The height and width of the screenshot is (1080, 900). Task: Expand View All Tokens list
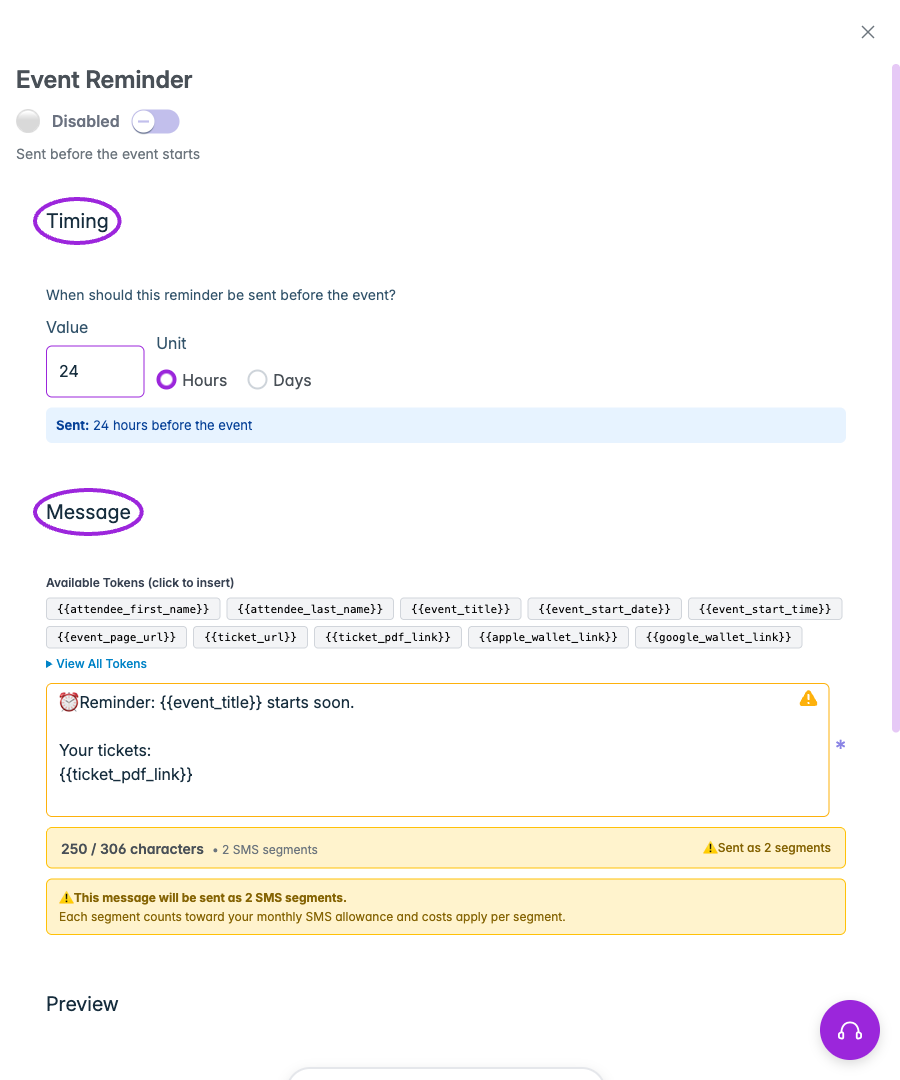pyautogui.click(x=96, y=664)
